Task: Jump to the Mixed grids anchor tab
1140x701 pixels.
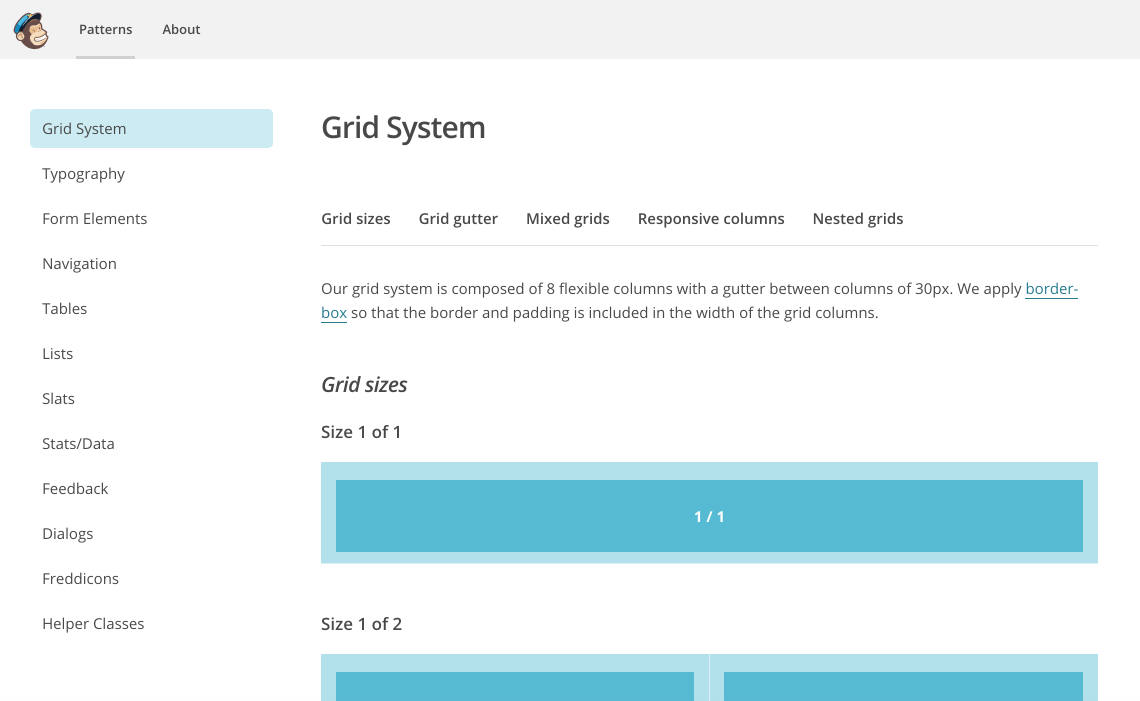Action: 568,219
